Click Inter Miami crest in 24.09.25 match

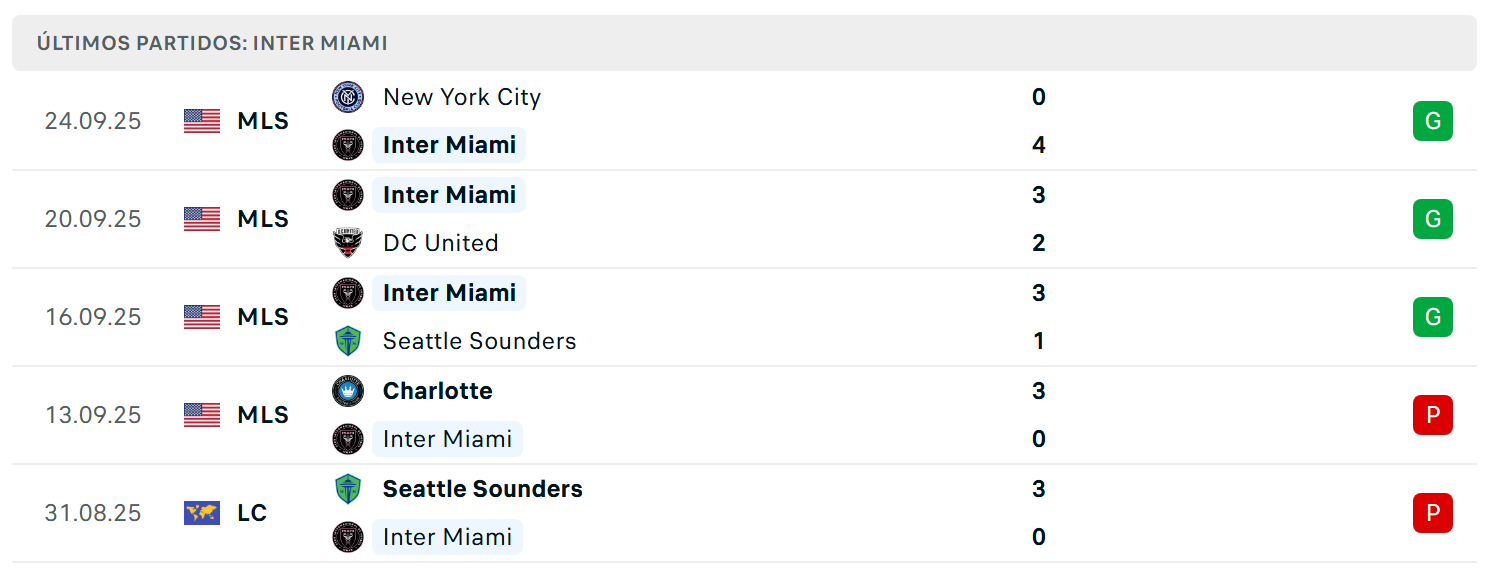coord(348,145)
